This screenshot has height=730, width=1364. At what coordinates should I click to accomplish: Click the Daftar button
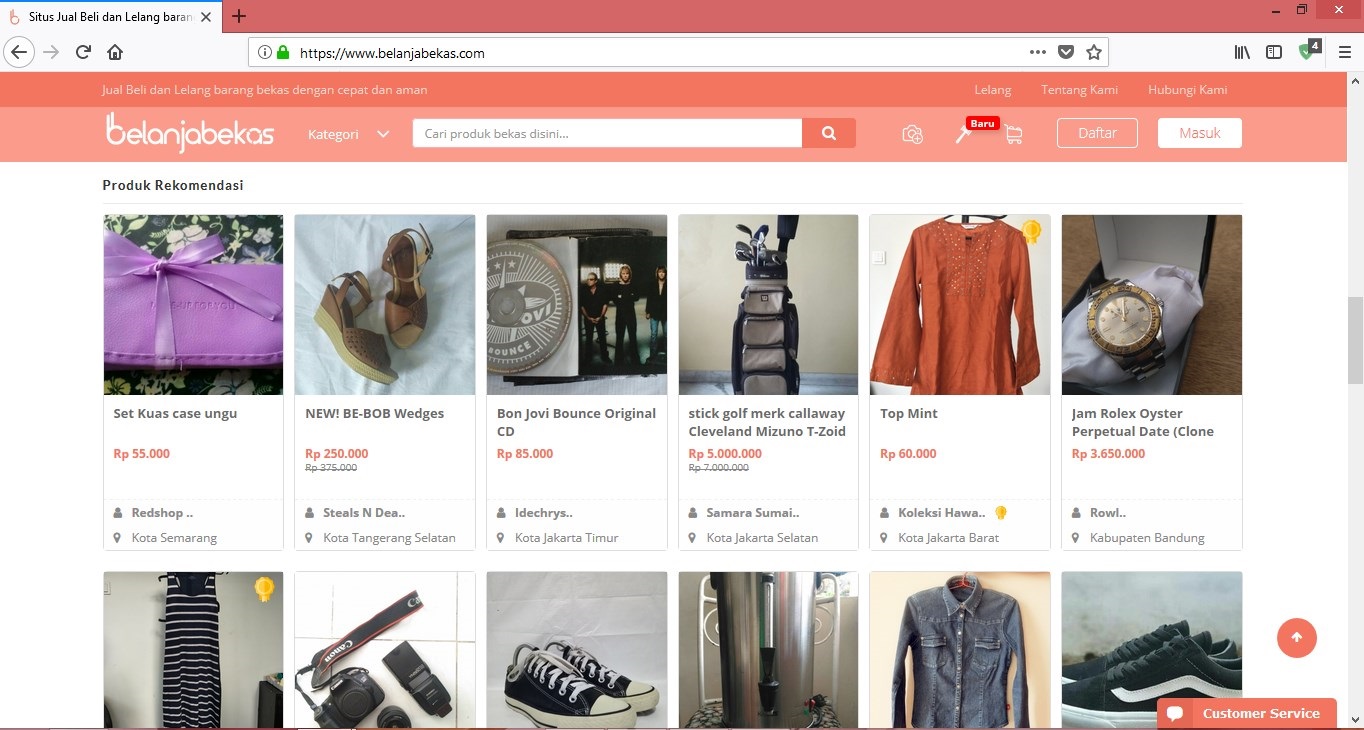click(1097, 133)
